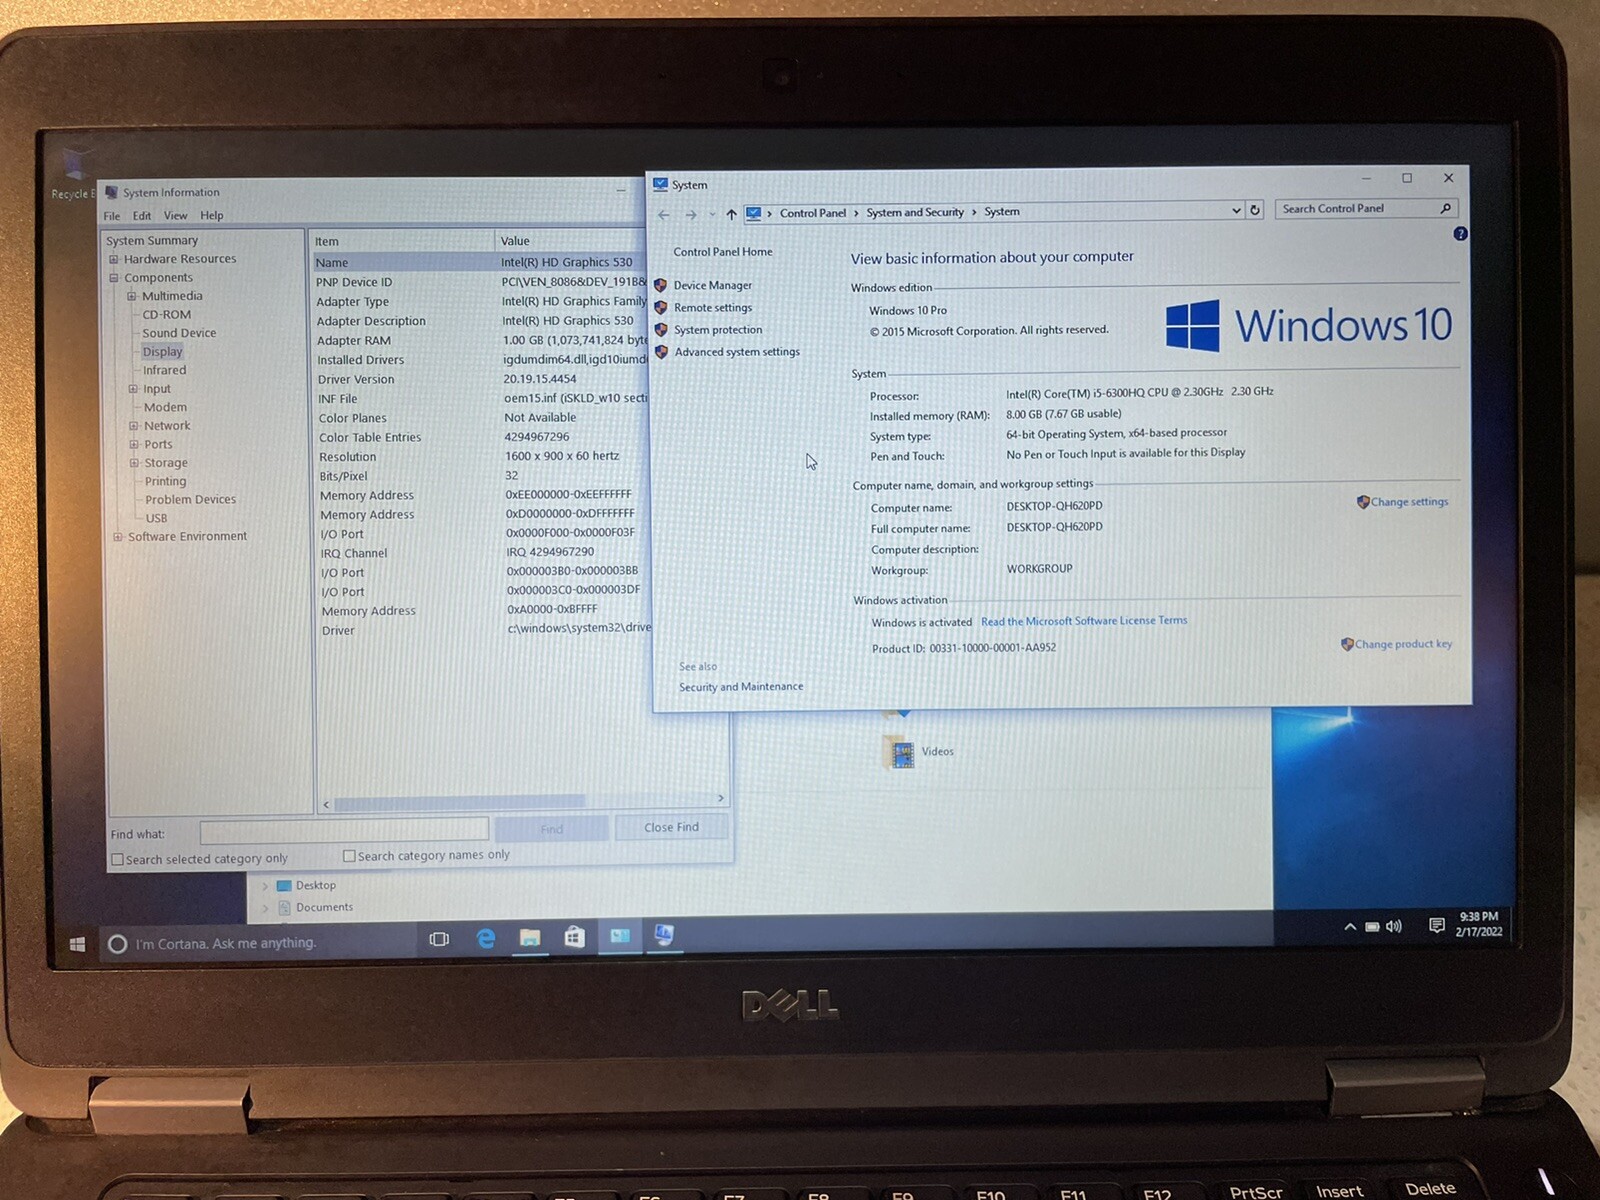Open Help menu in System Information

[x=211, y=215]
